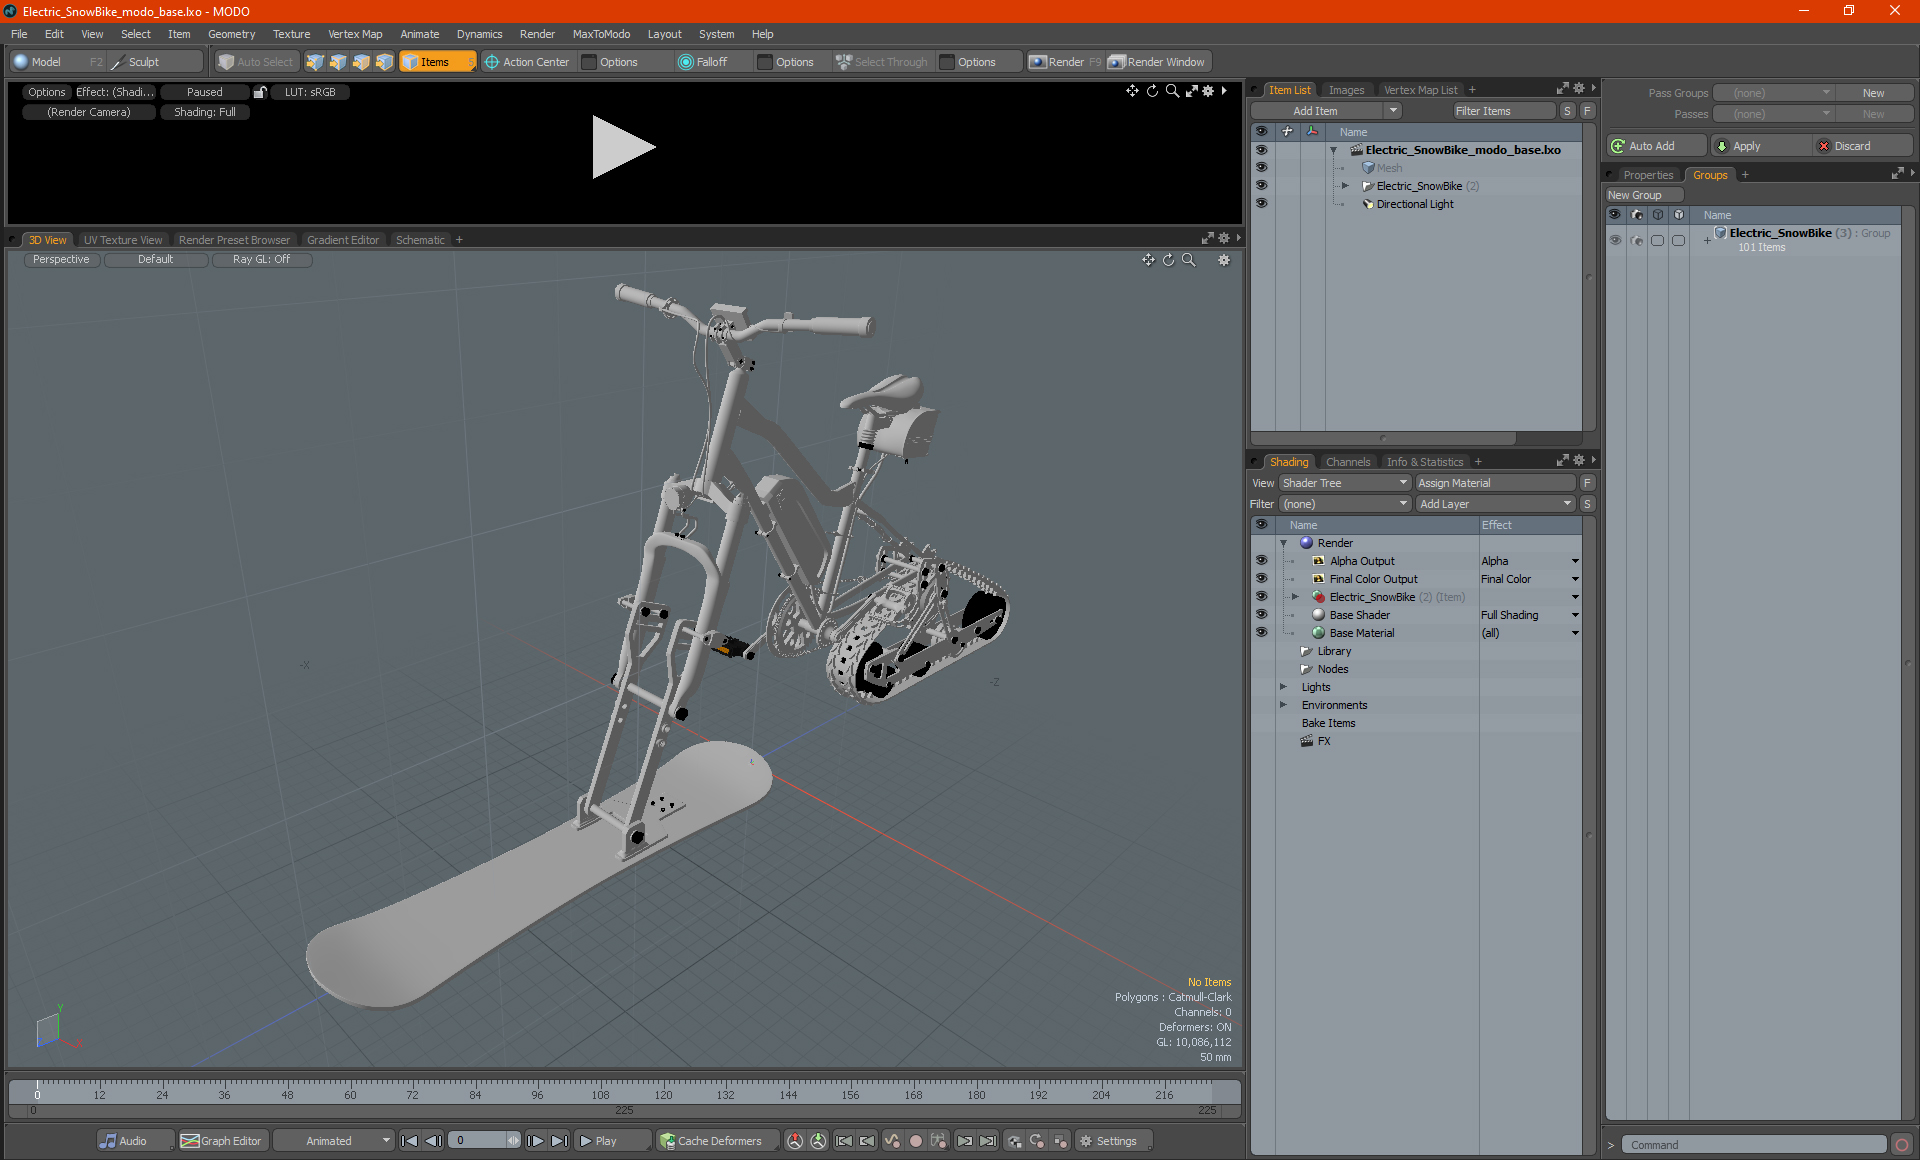The image size is (1920, 1160).
Task: Hide the Directional Light item
Action: 1261,204
